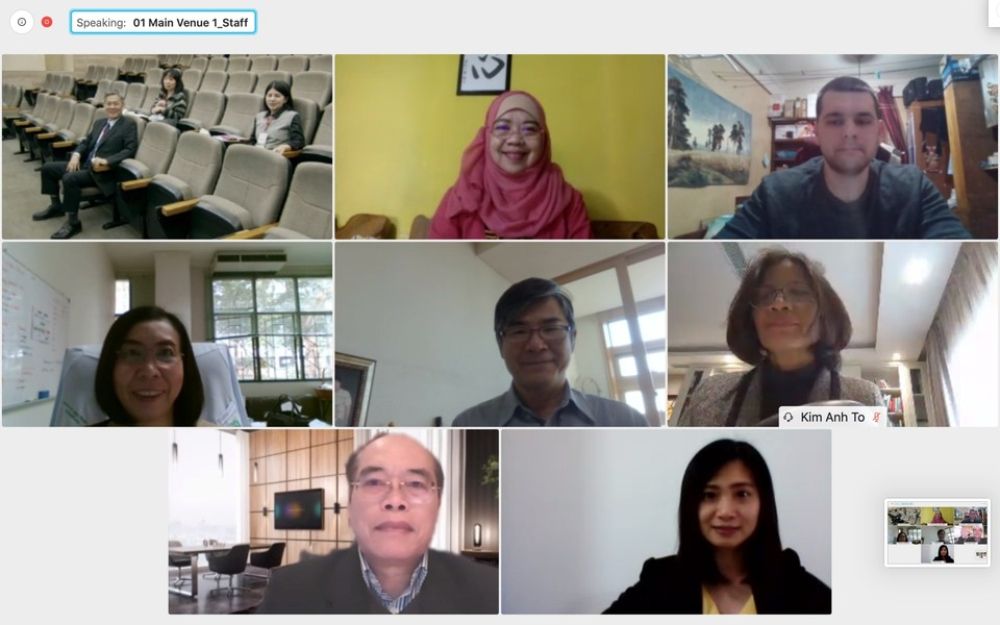
Task: Click the red recording indicator icon
Action: click(47, 22)
